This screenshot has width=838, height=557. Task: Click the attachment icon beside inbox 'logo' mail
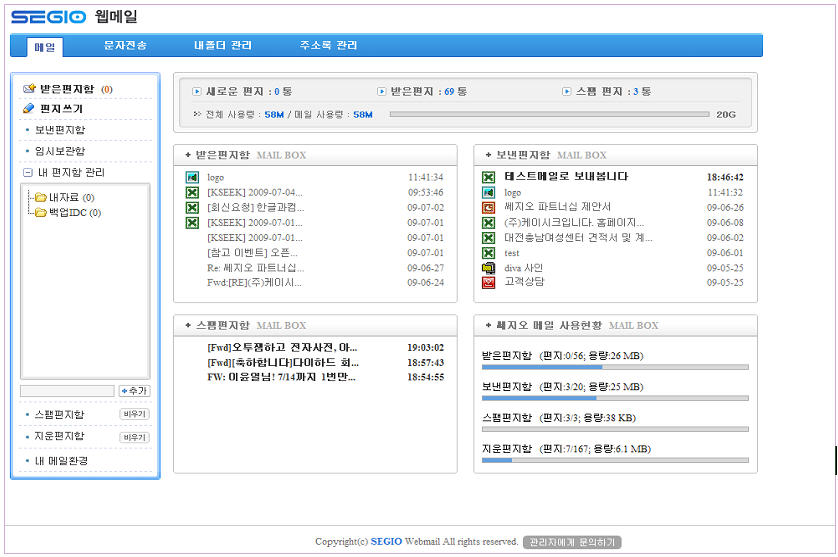pos(192,177)
